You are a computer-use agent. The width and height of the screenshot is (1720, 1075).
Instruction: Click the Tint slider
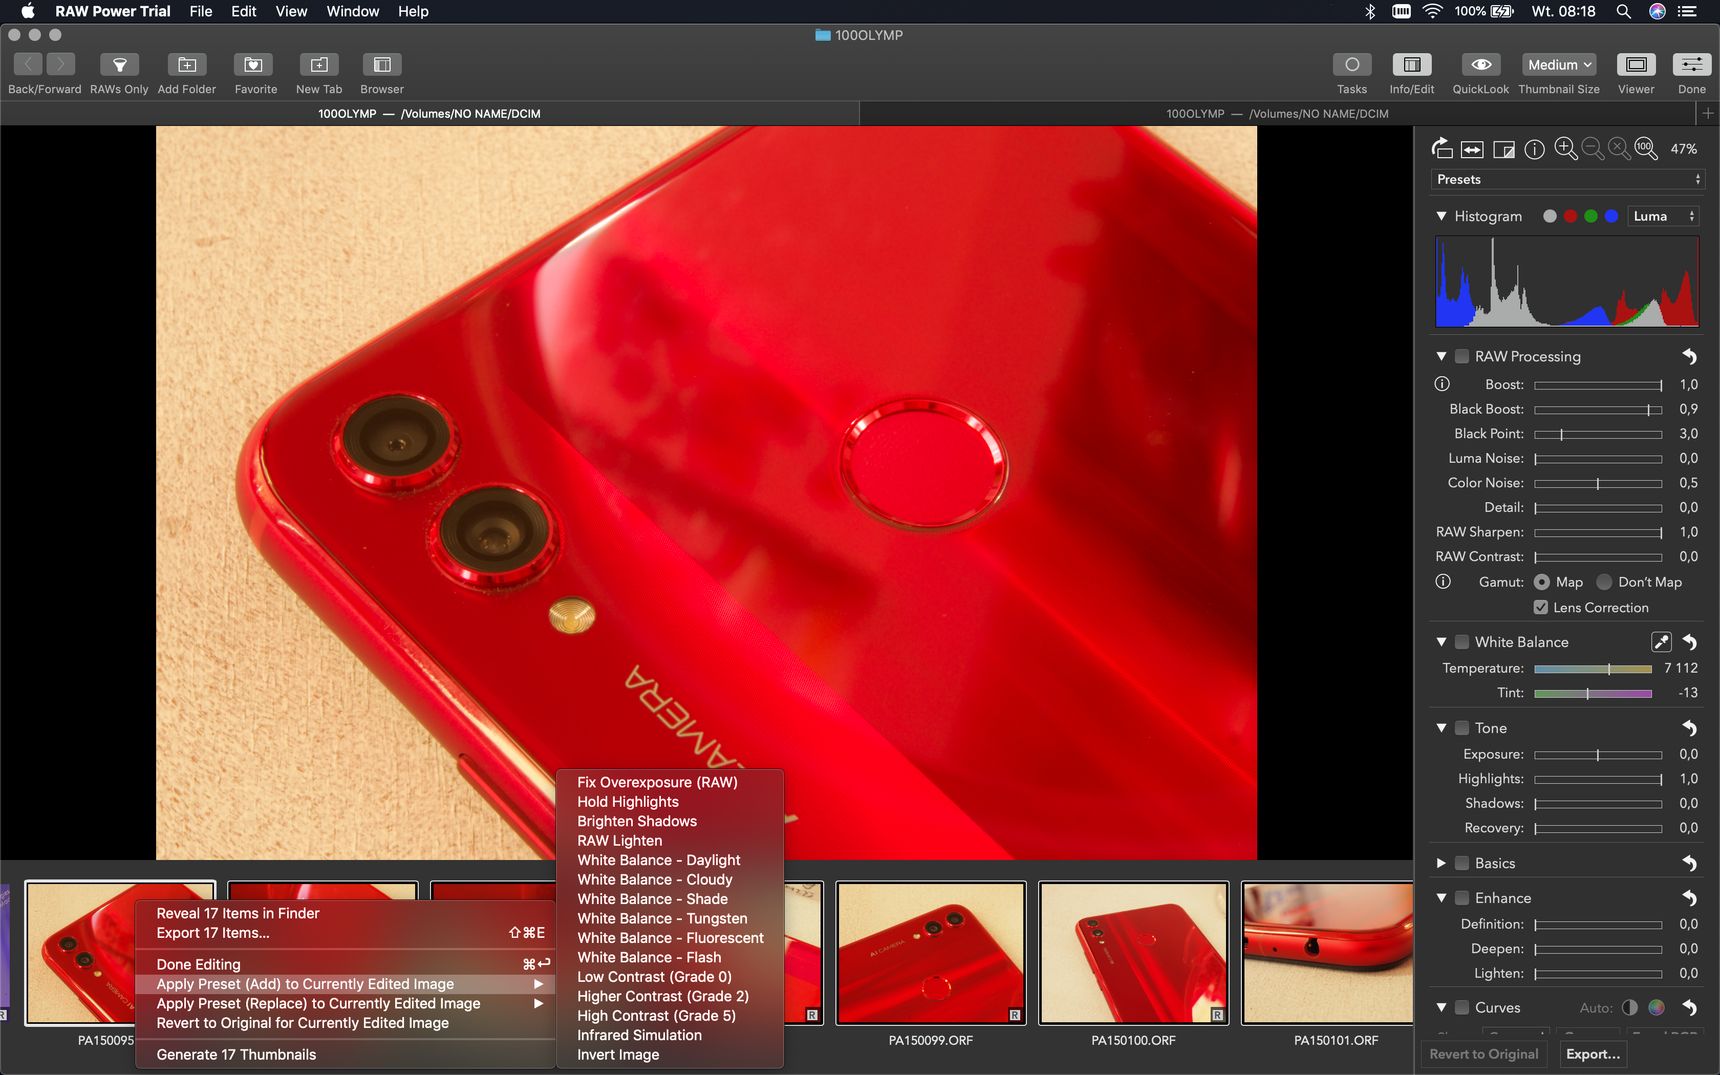[1593, 693]
